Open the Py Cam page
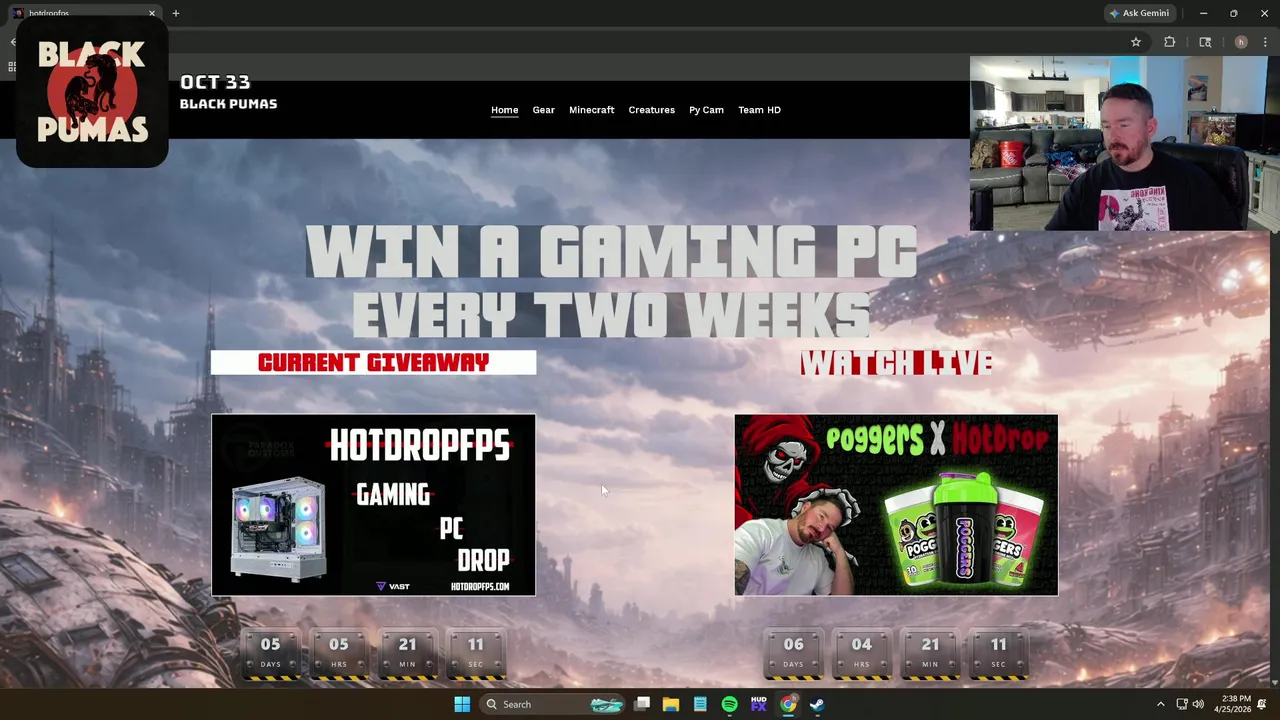 (x=706, y=110)
